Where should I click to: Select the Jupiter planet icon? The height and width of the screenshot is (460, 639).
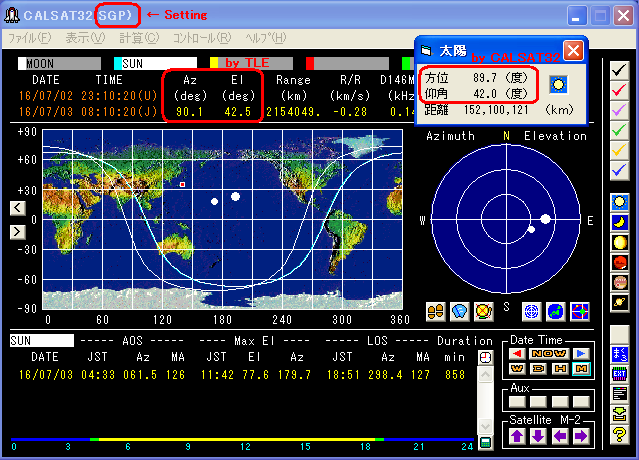pyautogui.click(x=619, y=283)
